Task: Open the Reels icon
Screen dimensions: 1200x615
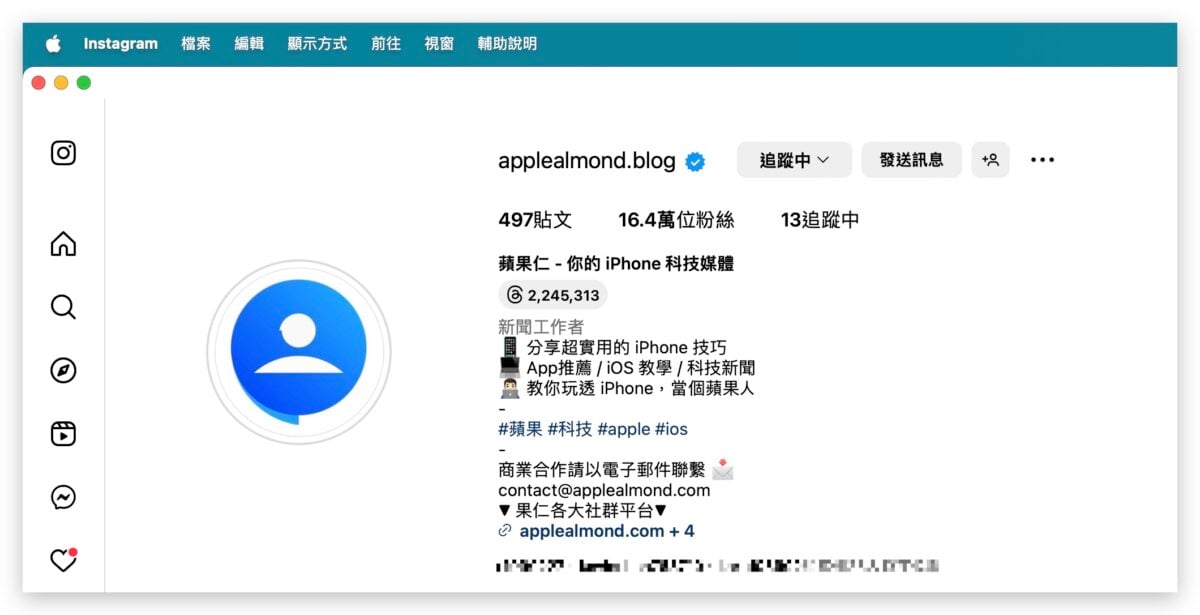Action: 63,434
